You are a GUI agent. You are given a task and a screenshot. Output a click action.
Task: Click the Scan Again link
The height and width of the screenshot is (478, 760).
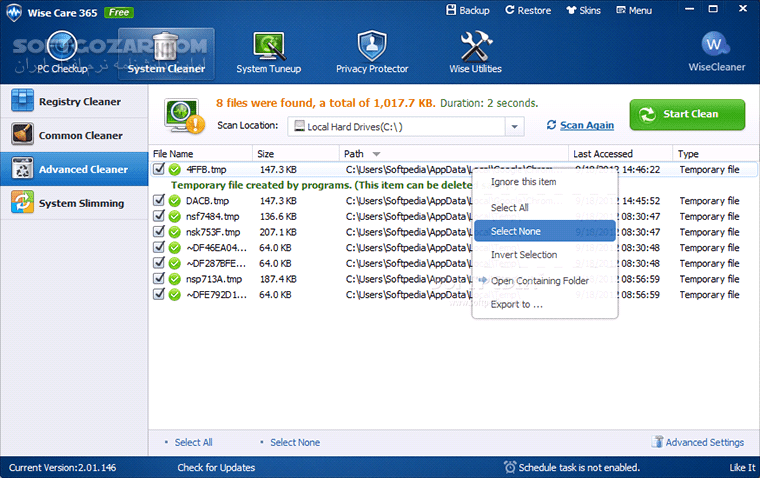click(586, 126)
